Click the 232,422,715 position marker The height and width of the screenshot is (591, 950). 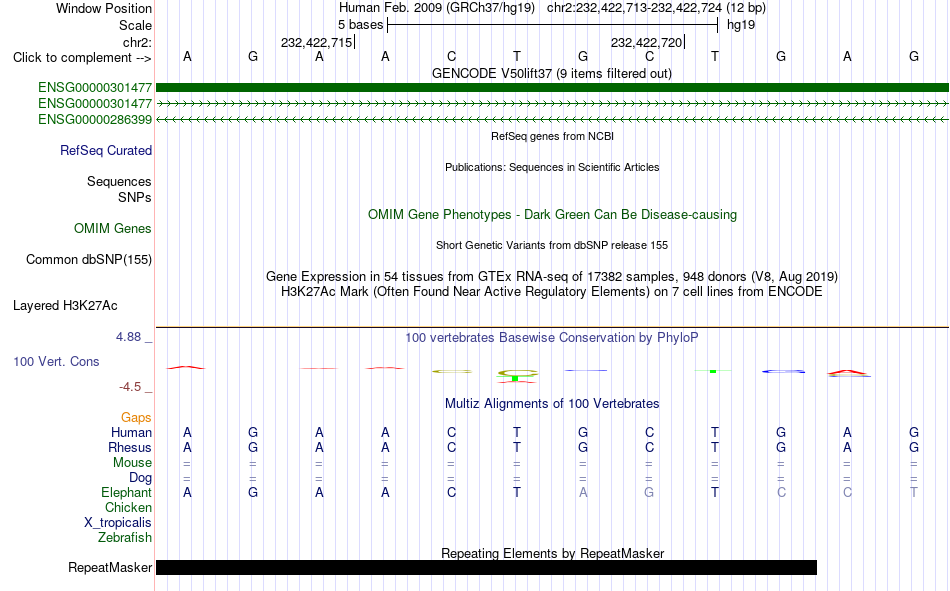pos(316,42)
